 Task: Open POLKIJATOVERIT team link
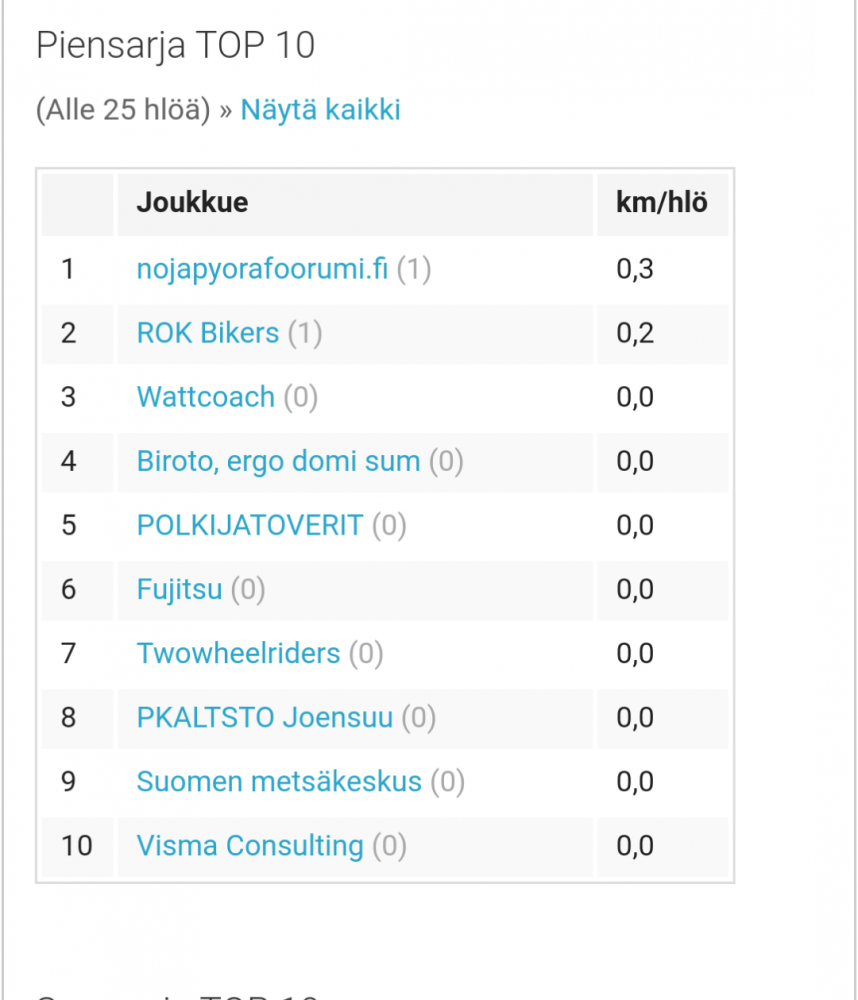[x=250, y=525]
